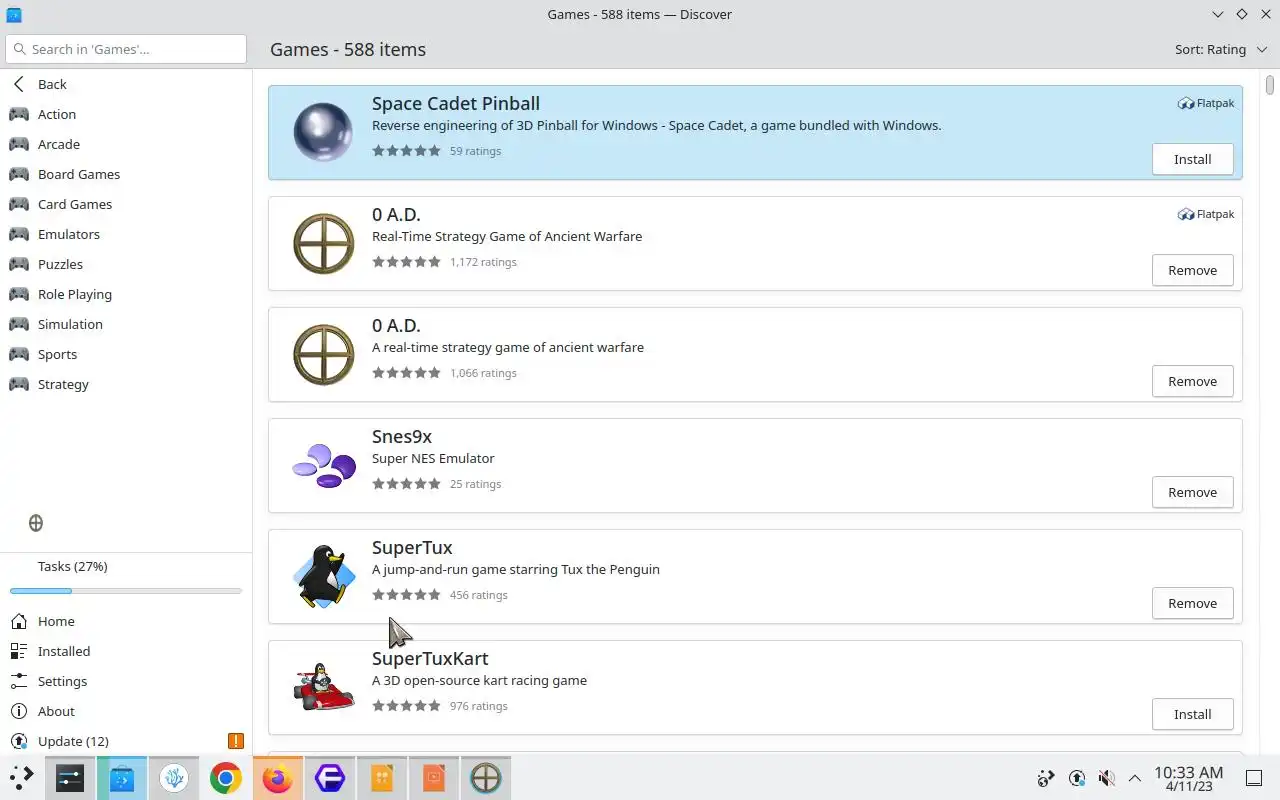
Task: Open the SuperTuxKart racing kart icon
Action: click(323, 687)
